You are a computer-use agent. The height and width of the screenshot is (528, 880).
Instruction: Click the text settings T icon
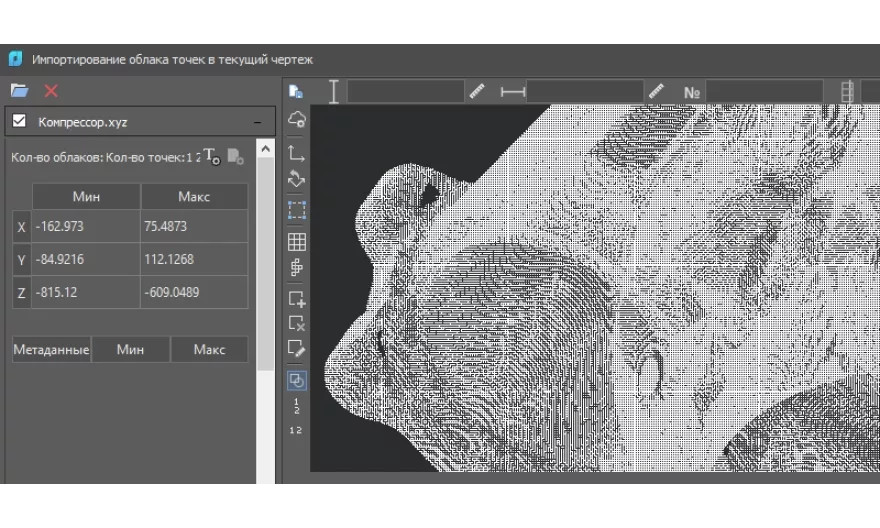pos(211,155)
